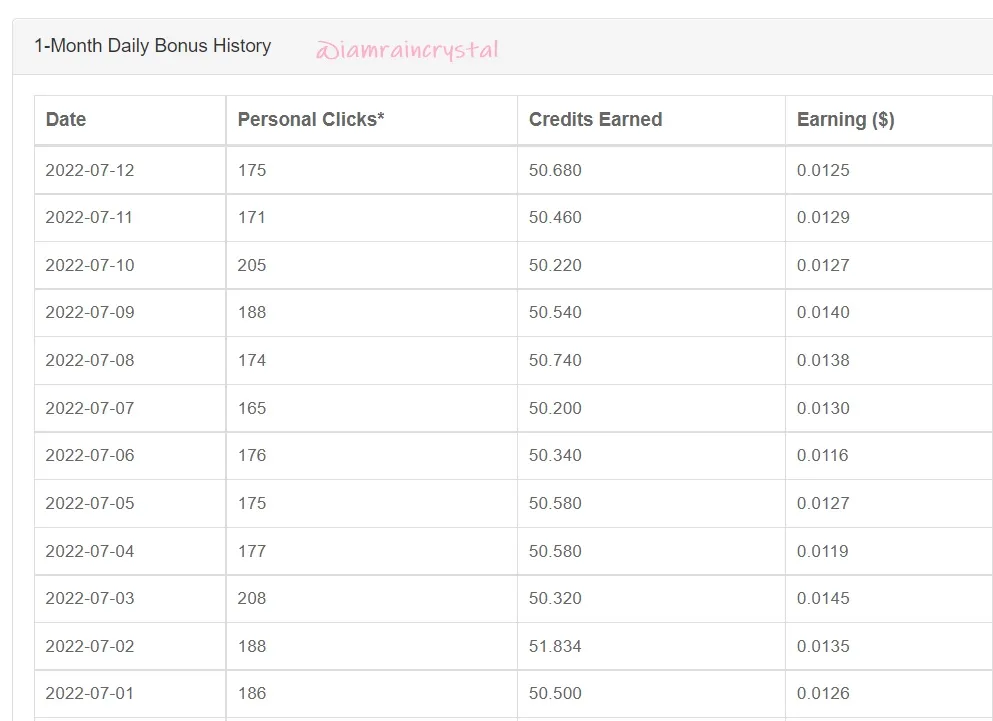Select personal clicks value 176
Viewport: 993px width, 721px height.
point(251,455)
